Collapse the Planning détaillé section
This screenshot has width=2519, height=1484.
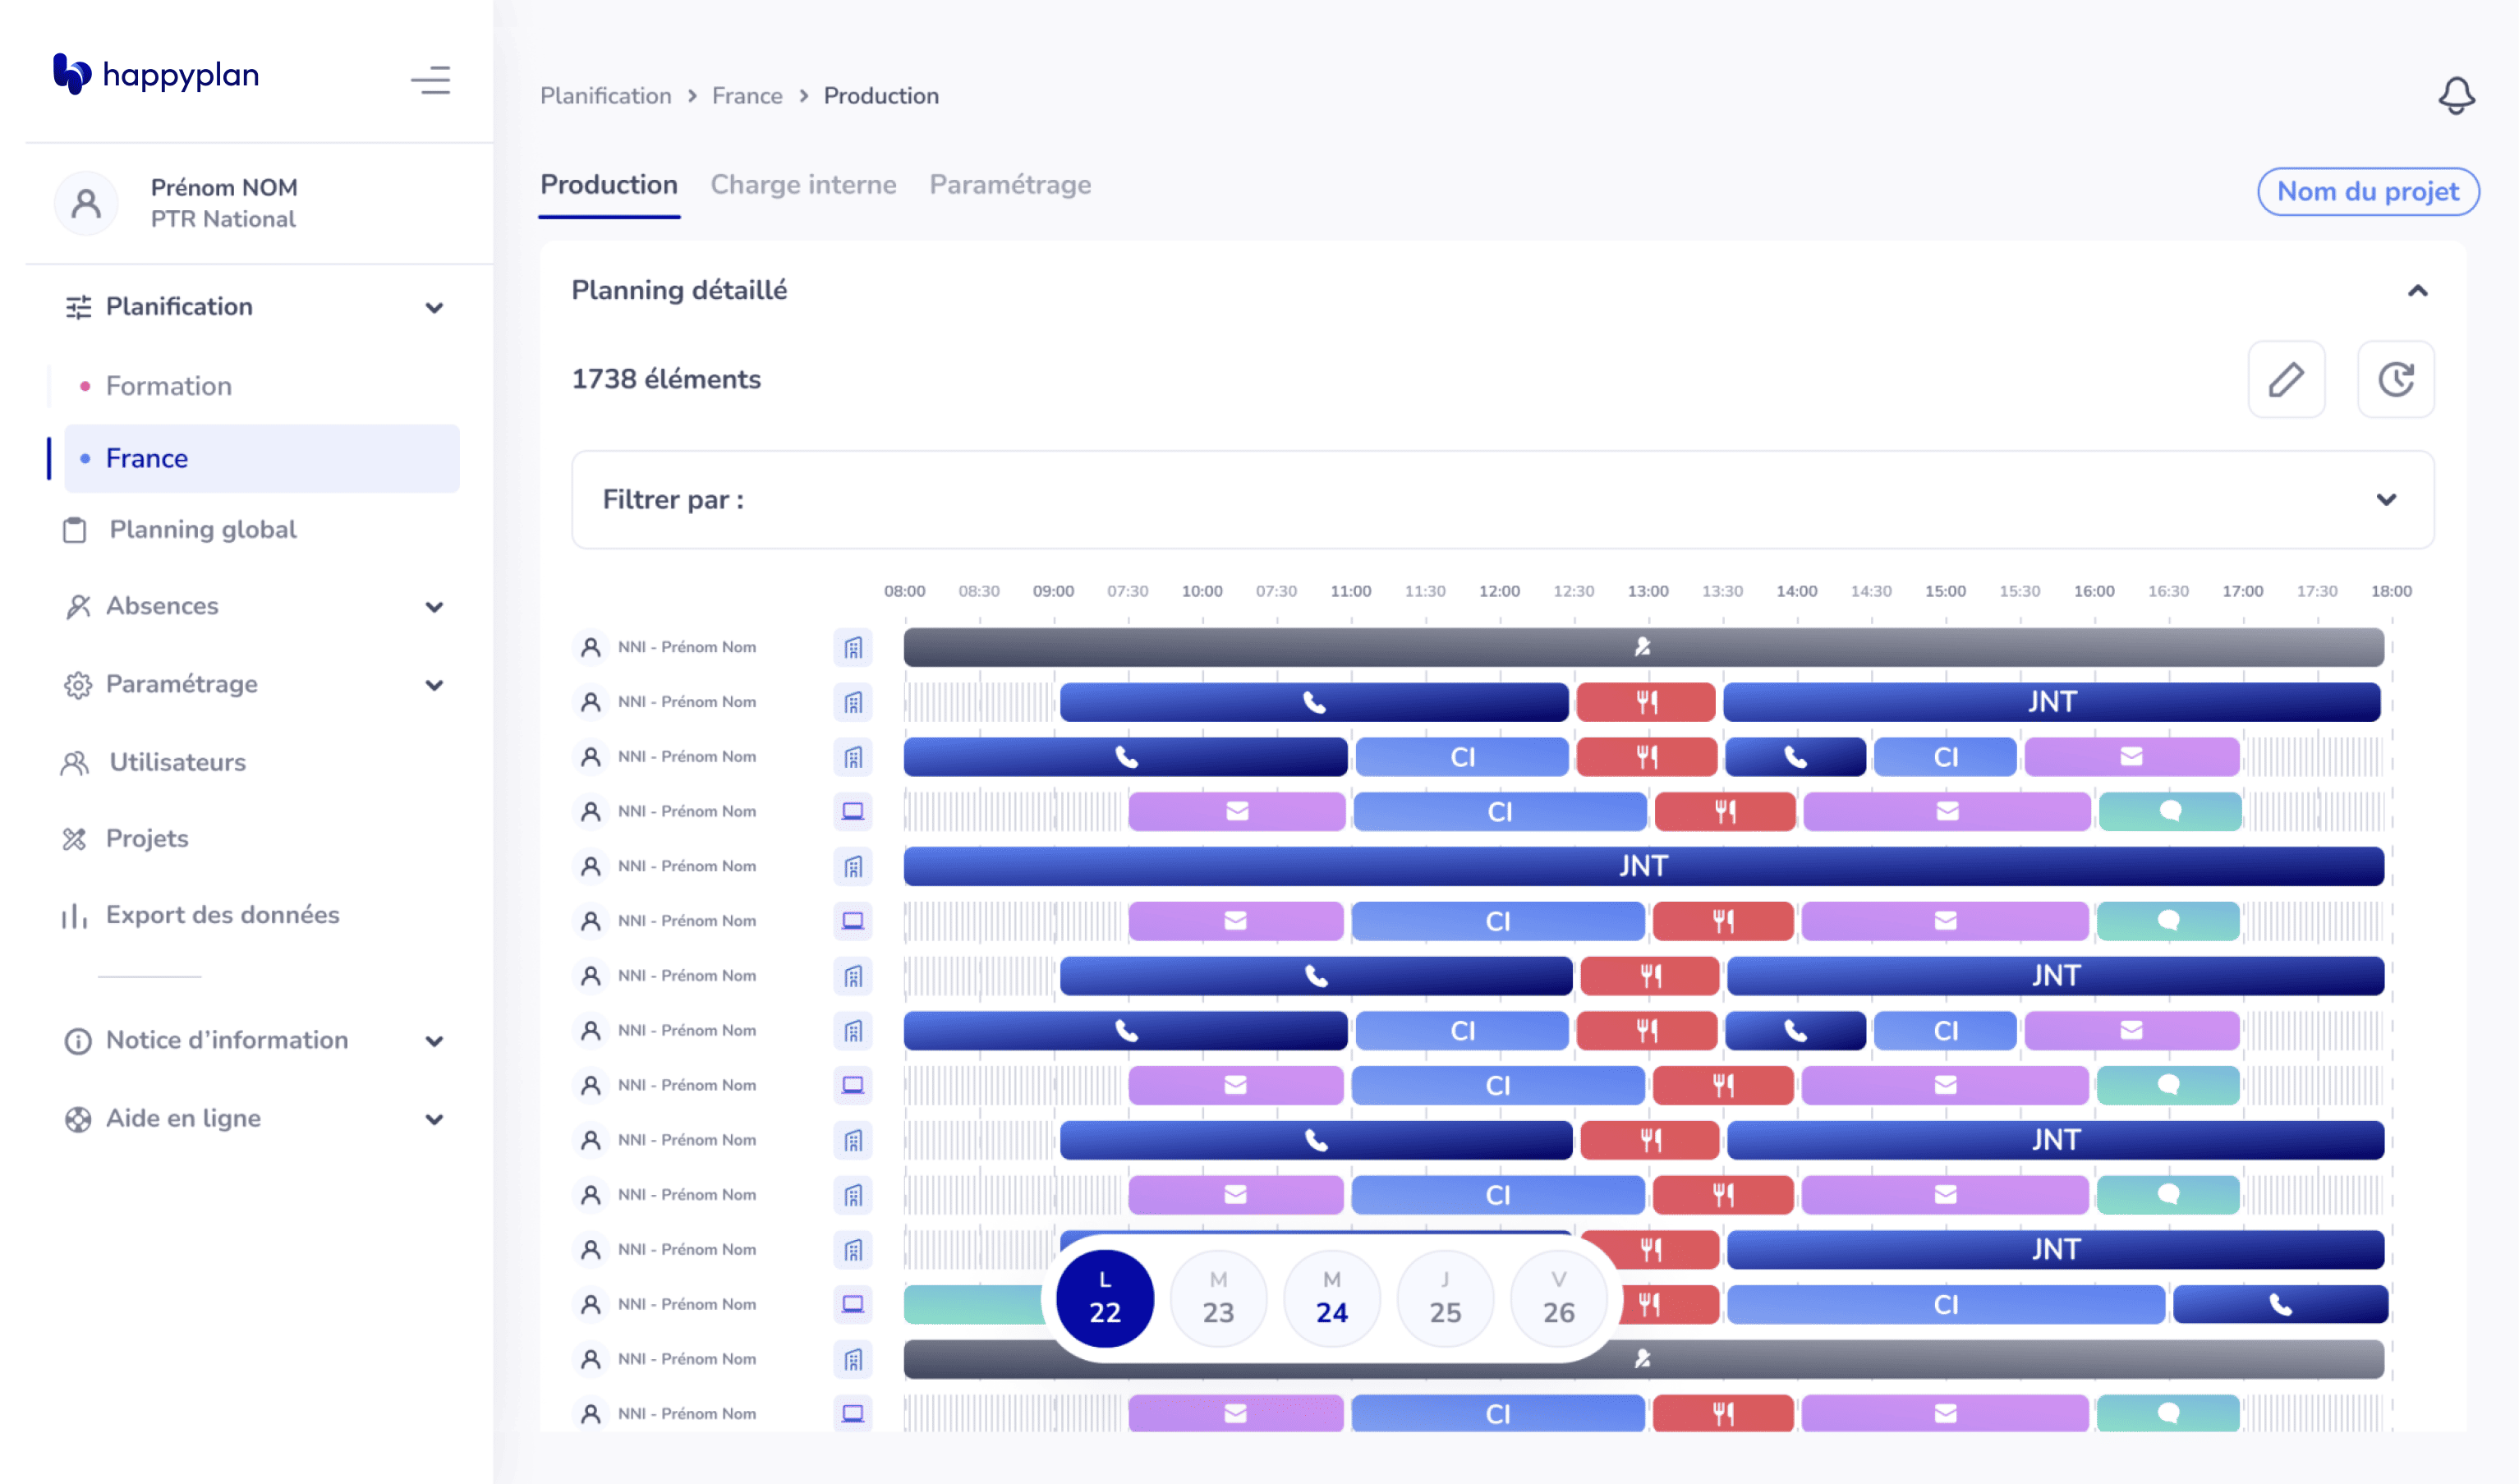[x=2416, y=291]
